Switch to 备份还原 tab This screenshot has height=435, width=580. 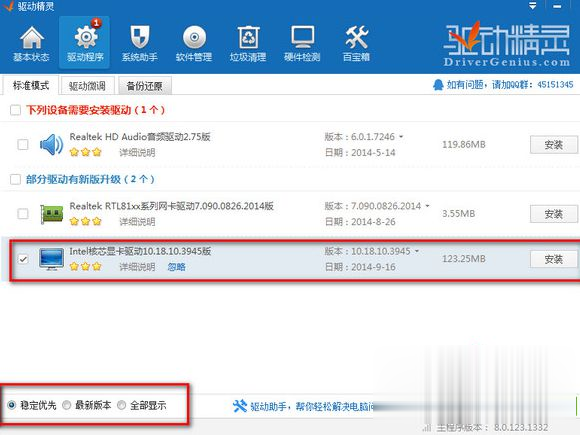(x=144, y=86)
